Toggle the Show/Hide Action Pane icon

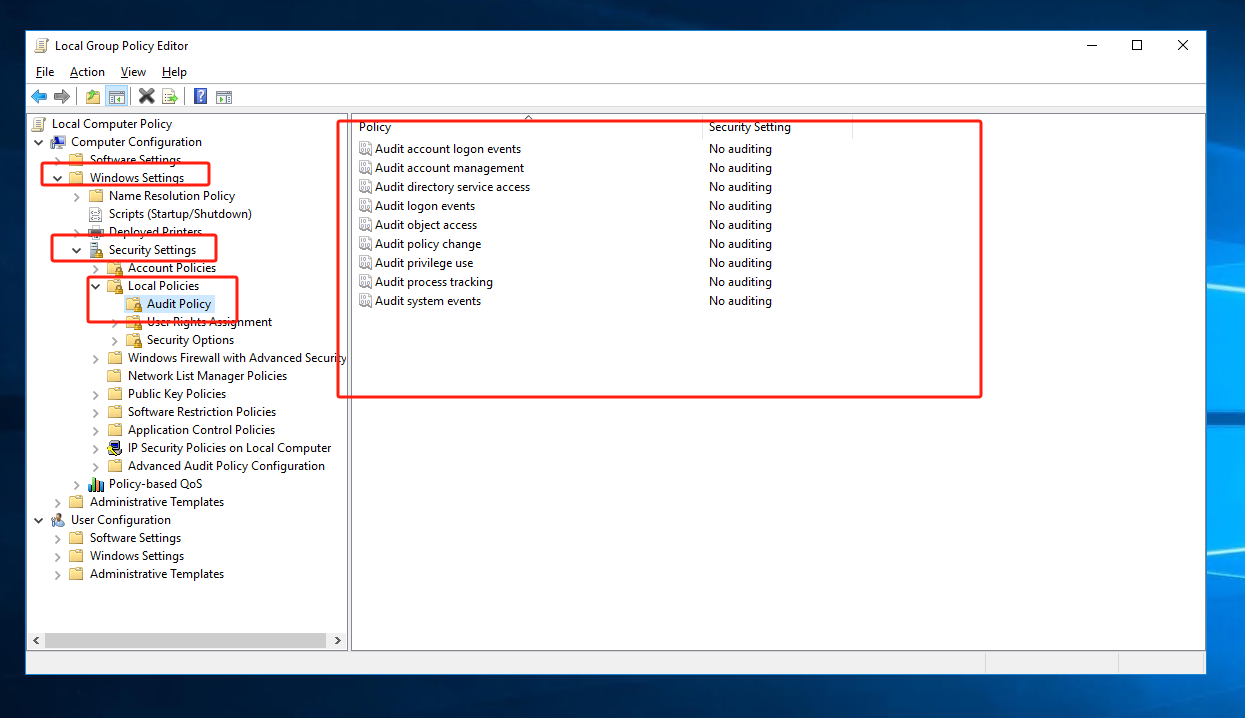(224, 97)
